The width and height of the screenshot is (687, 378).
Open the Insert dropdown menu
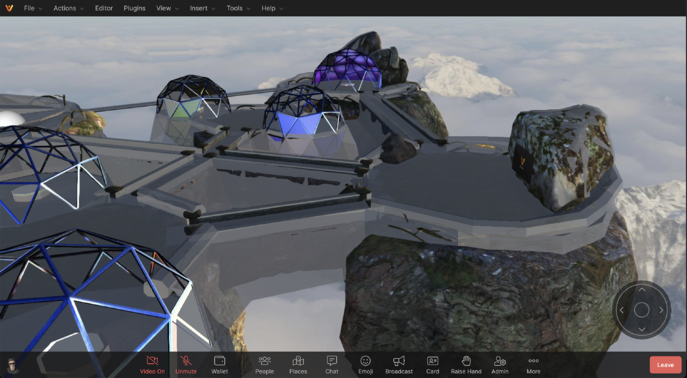(202, 8)
